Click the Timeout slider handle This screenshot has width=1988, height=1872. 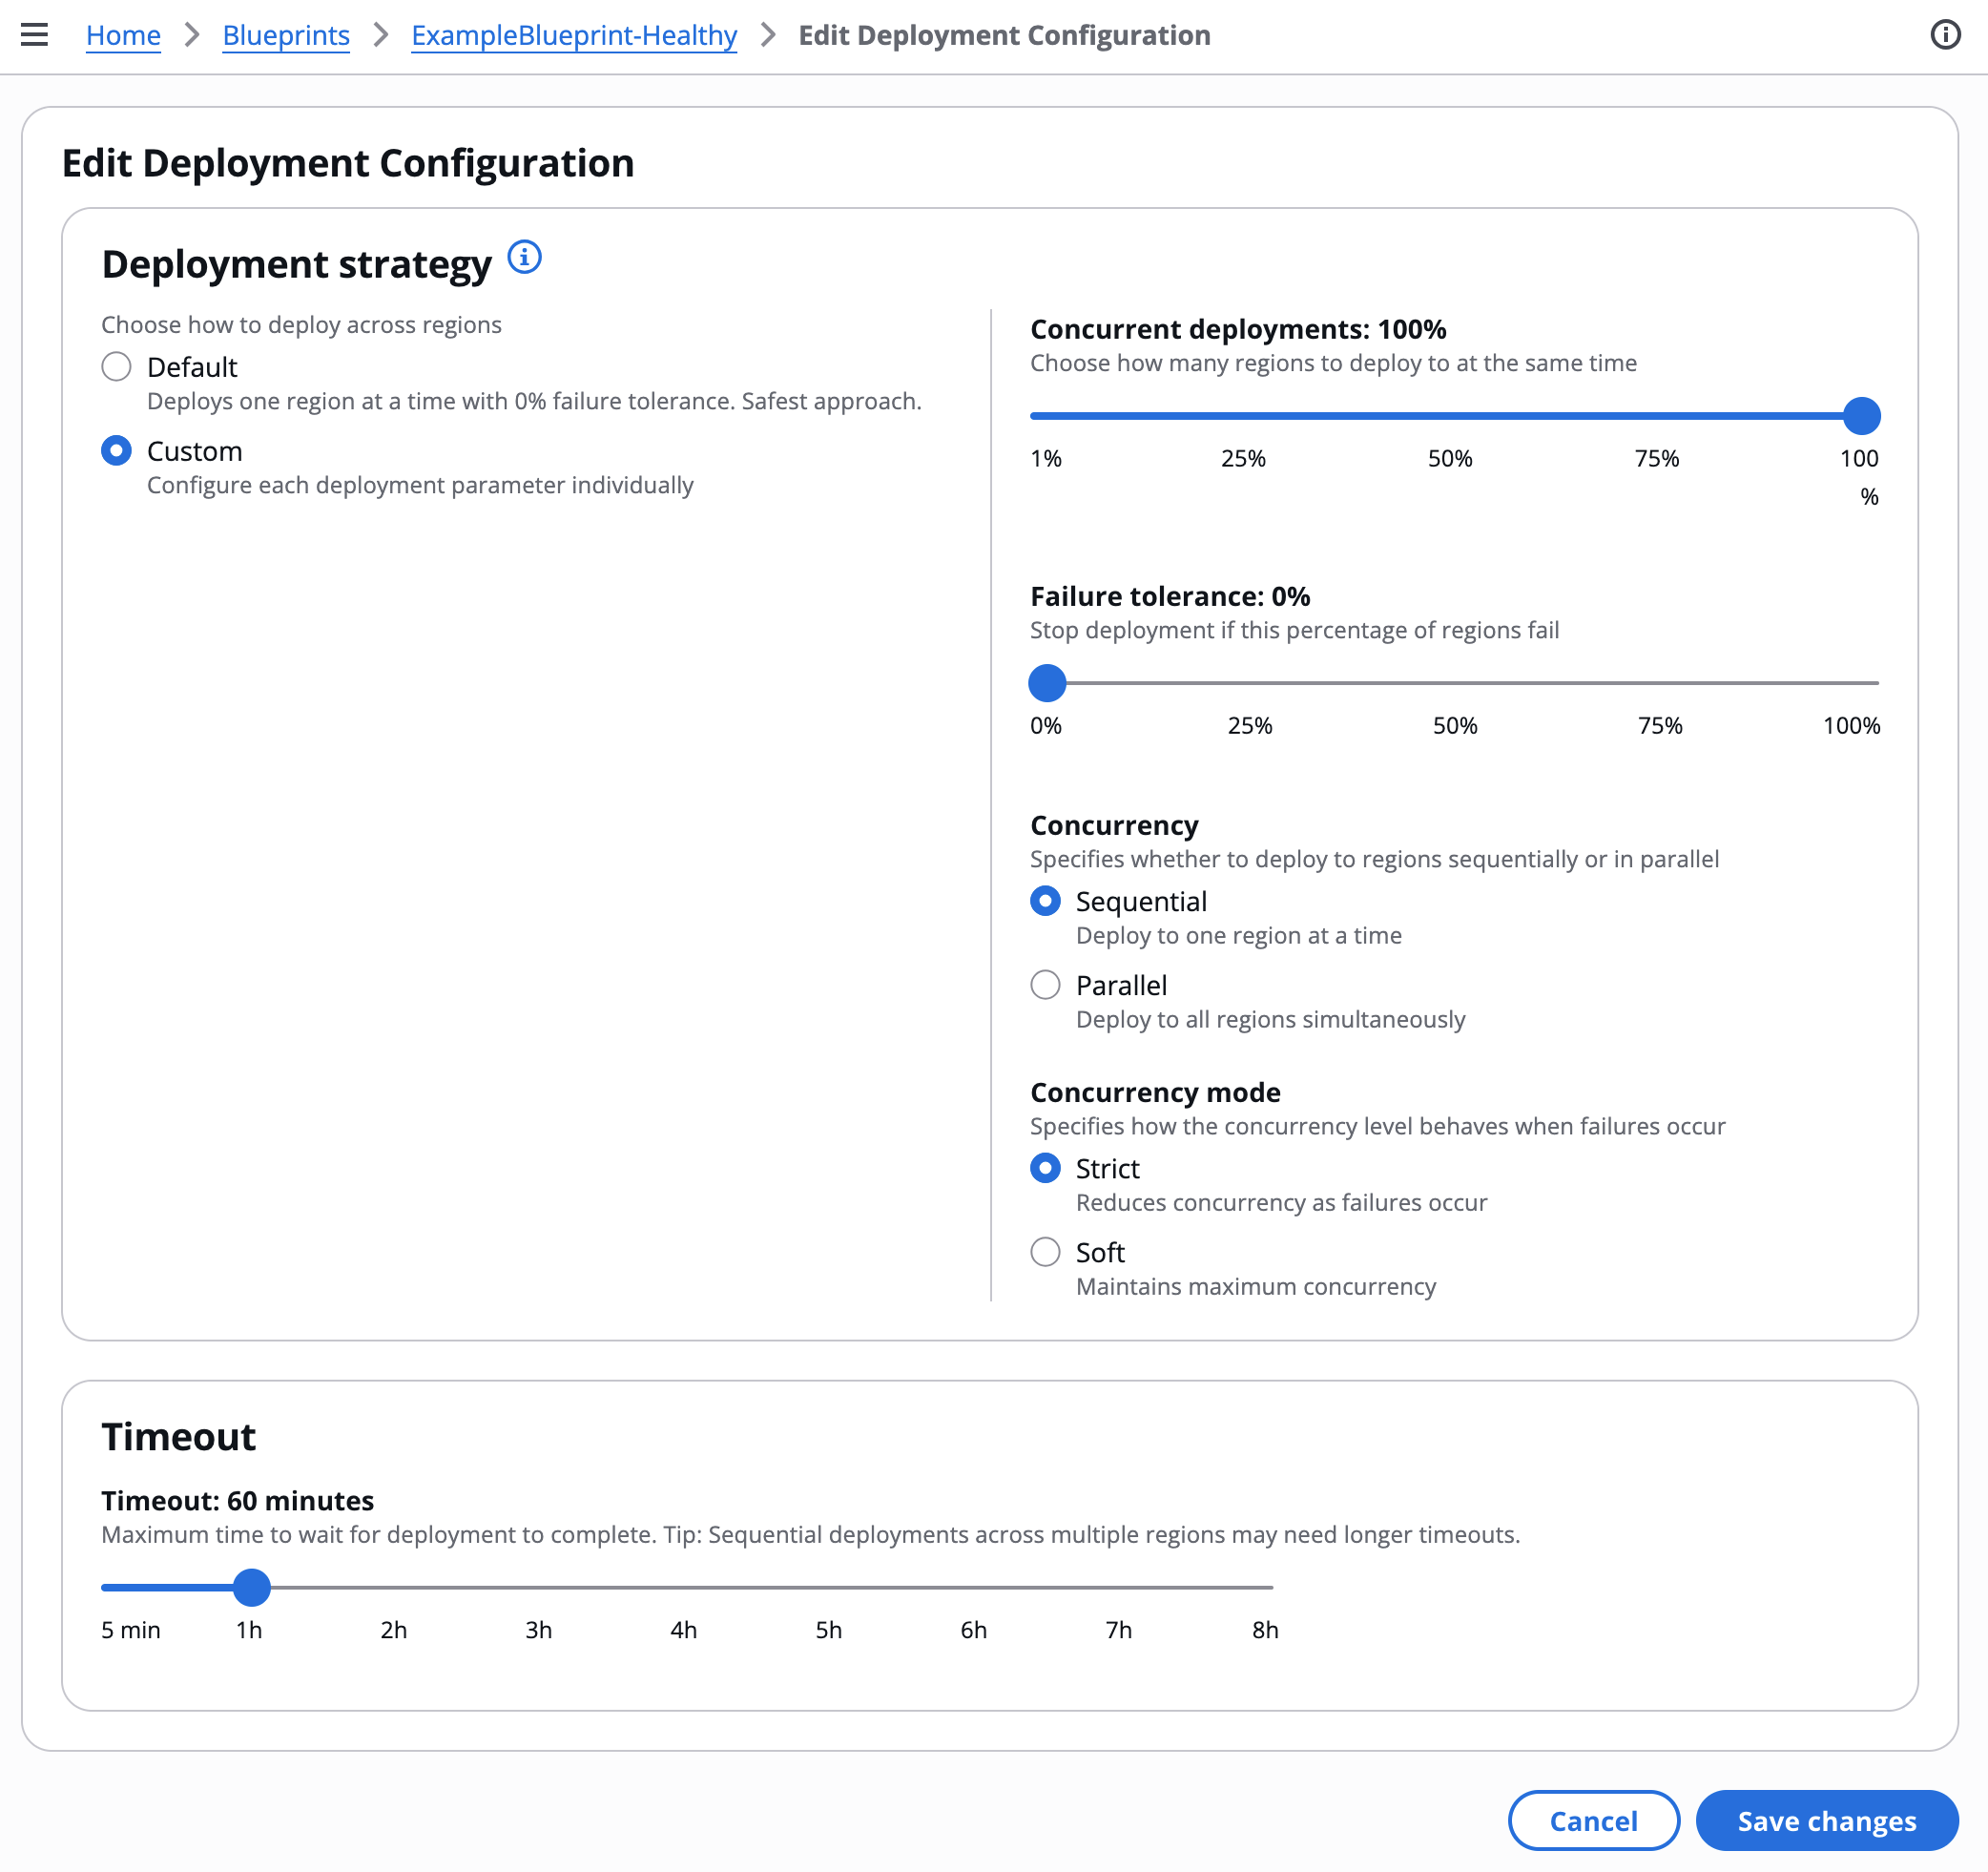pyautogui.click(x=252, y=1588)
